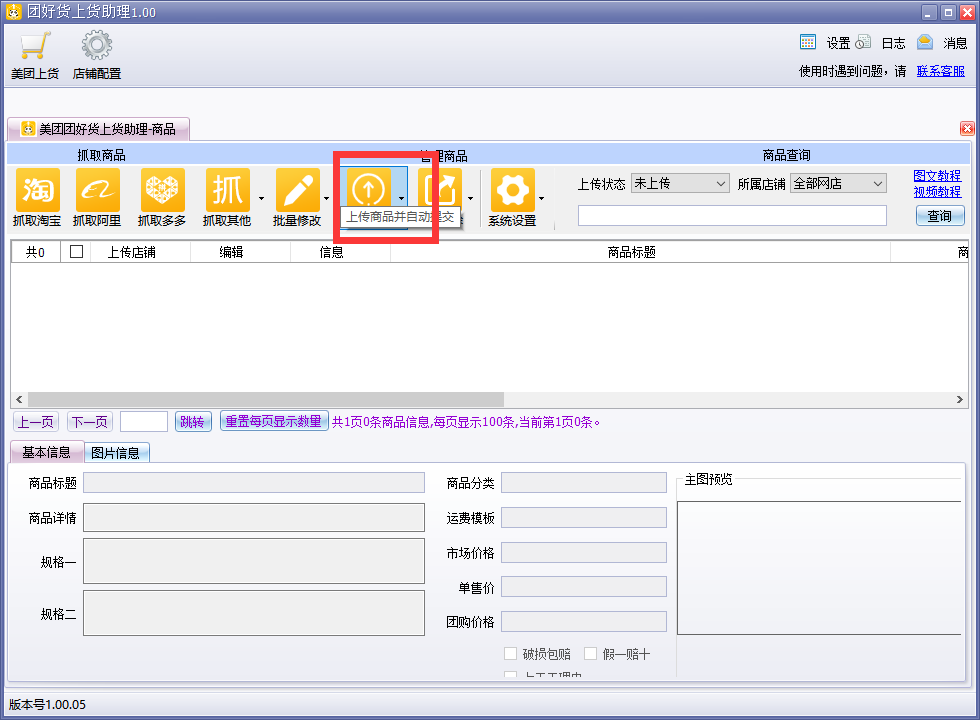980x720 pixels.
Task: Check the 破损包赔 checkbox
Action: (x=511, y=654)
